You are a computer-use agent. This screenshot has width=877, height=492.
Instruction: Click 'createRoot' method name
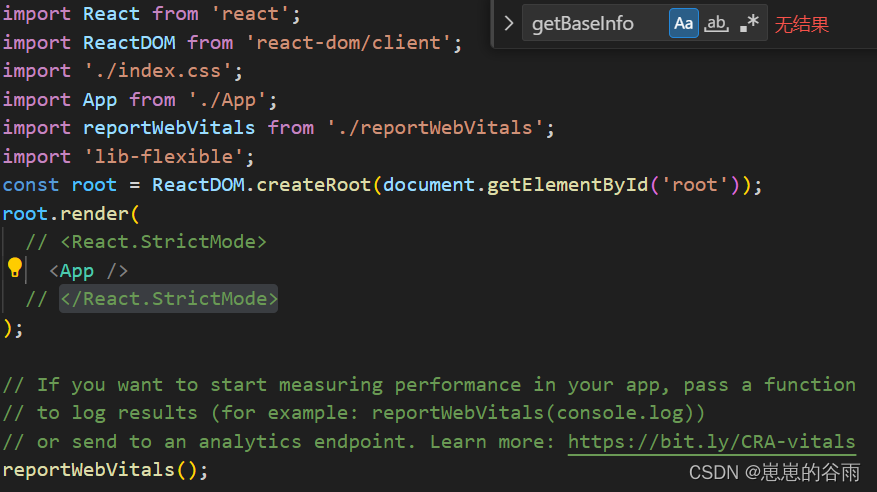(x=313, y=185)
